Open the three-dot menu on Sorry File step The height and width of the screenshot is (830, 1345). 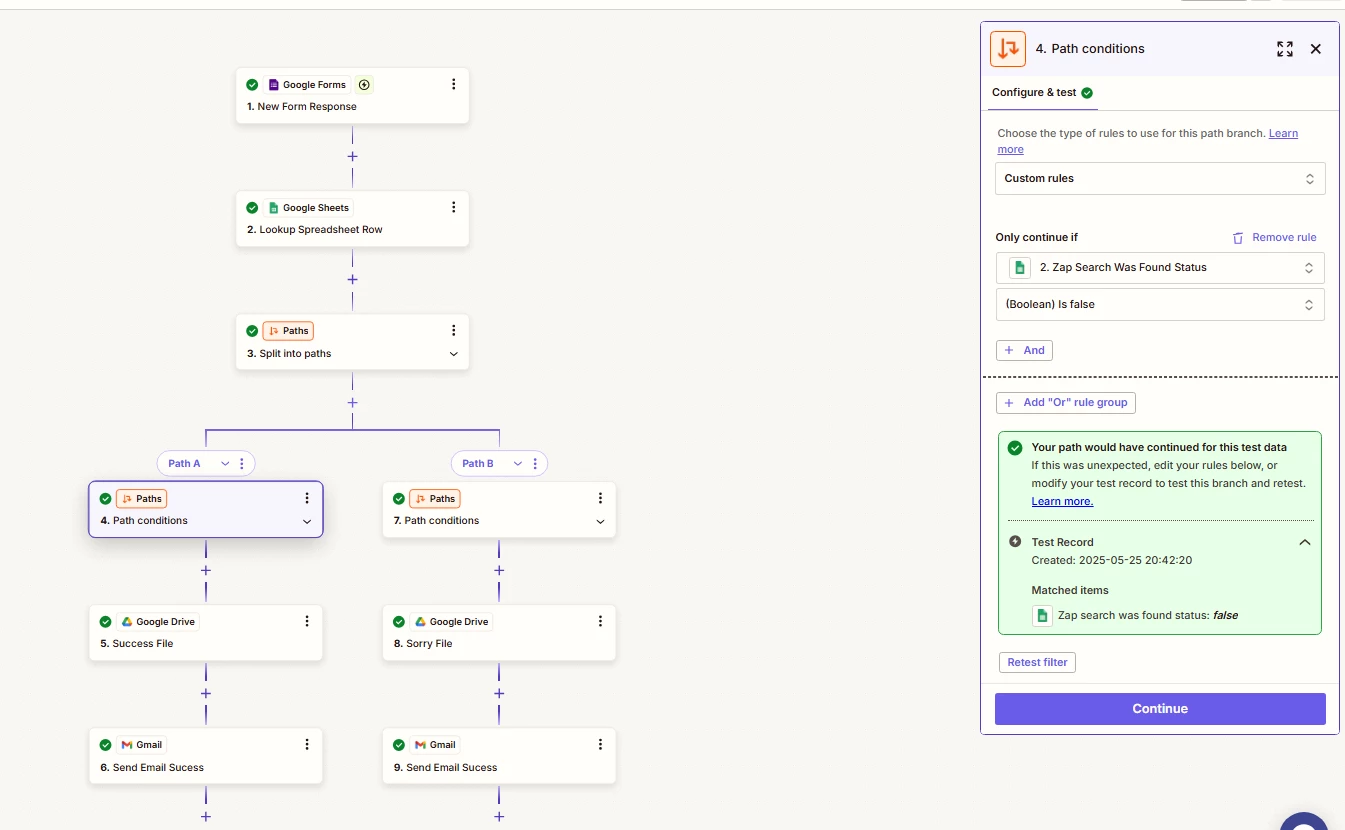click(x=600, y=621)
